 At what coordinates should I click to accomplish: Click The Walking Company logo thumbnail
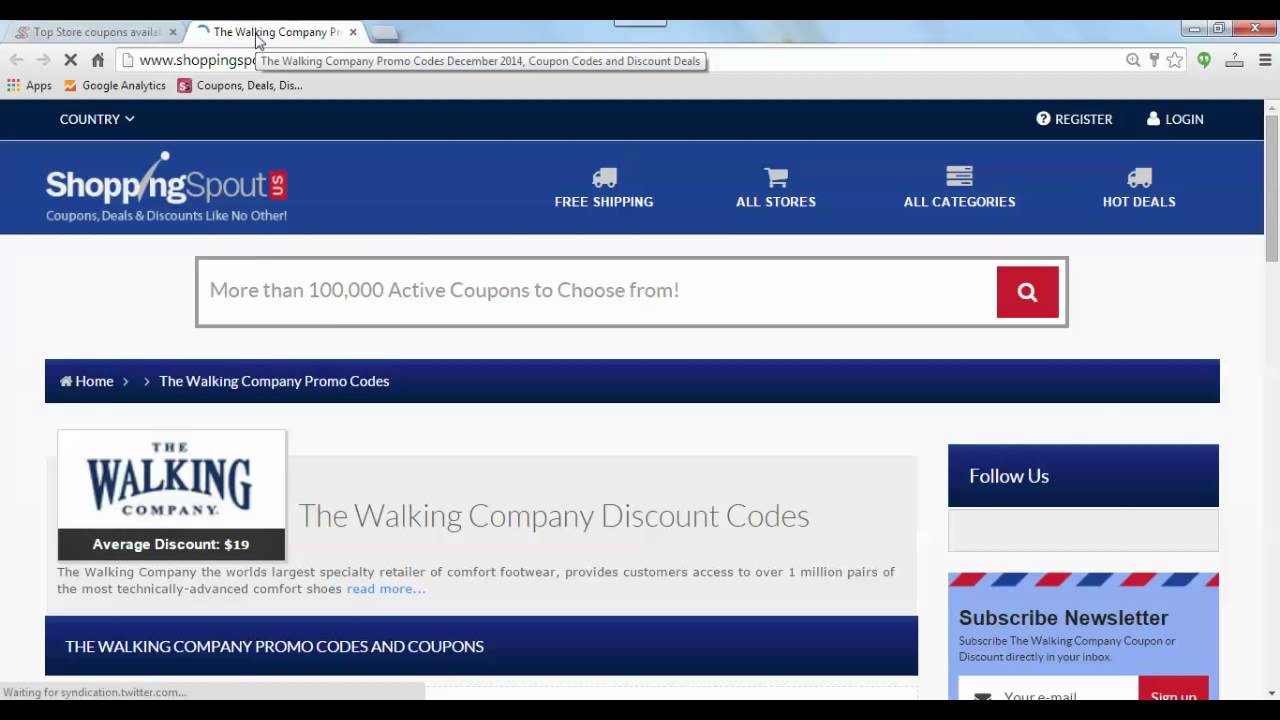[x=171, y=480]
